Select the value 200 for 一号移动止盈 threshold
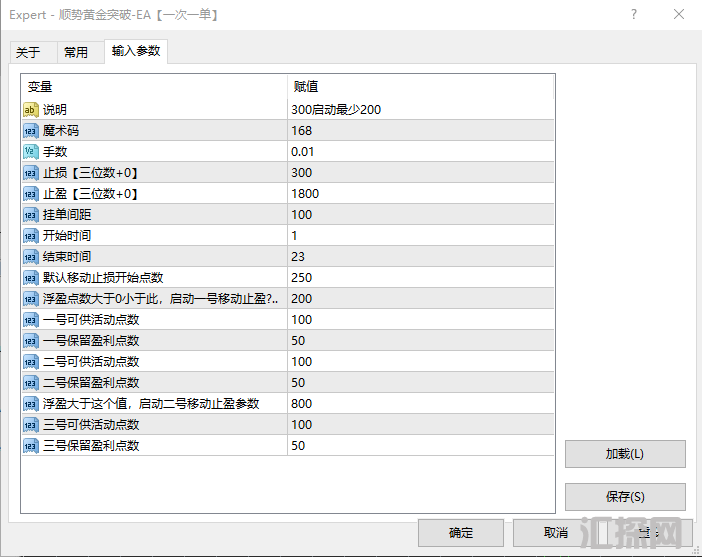This screenshot has width=702, height=557. pos(420,299)
